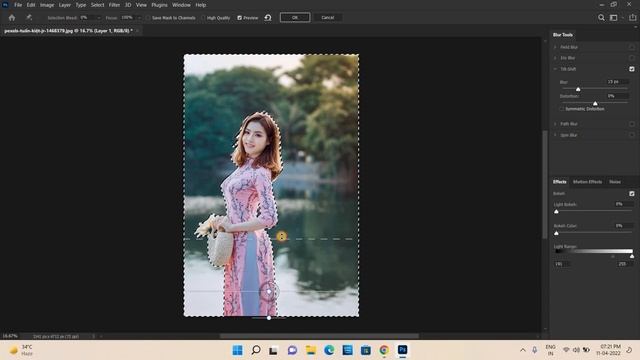
Task: Enable Iris Blur checkbox
Action: point(632,58)
